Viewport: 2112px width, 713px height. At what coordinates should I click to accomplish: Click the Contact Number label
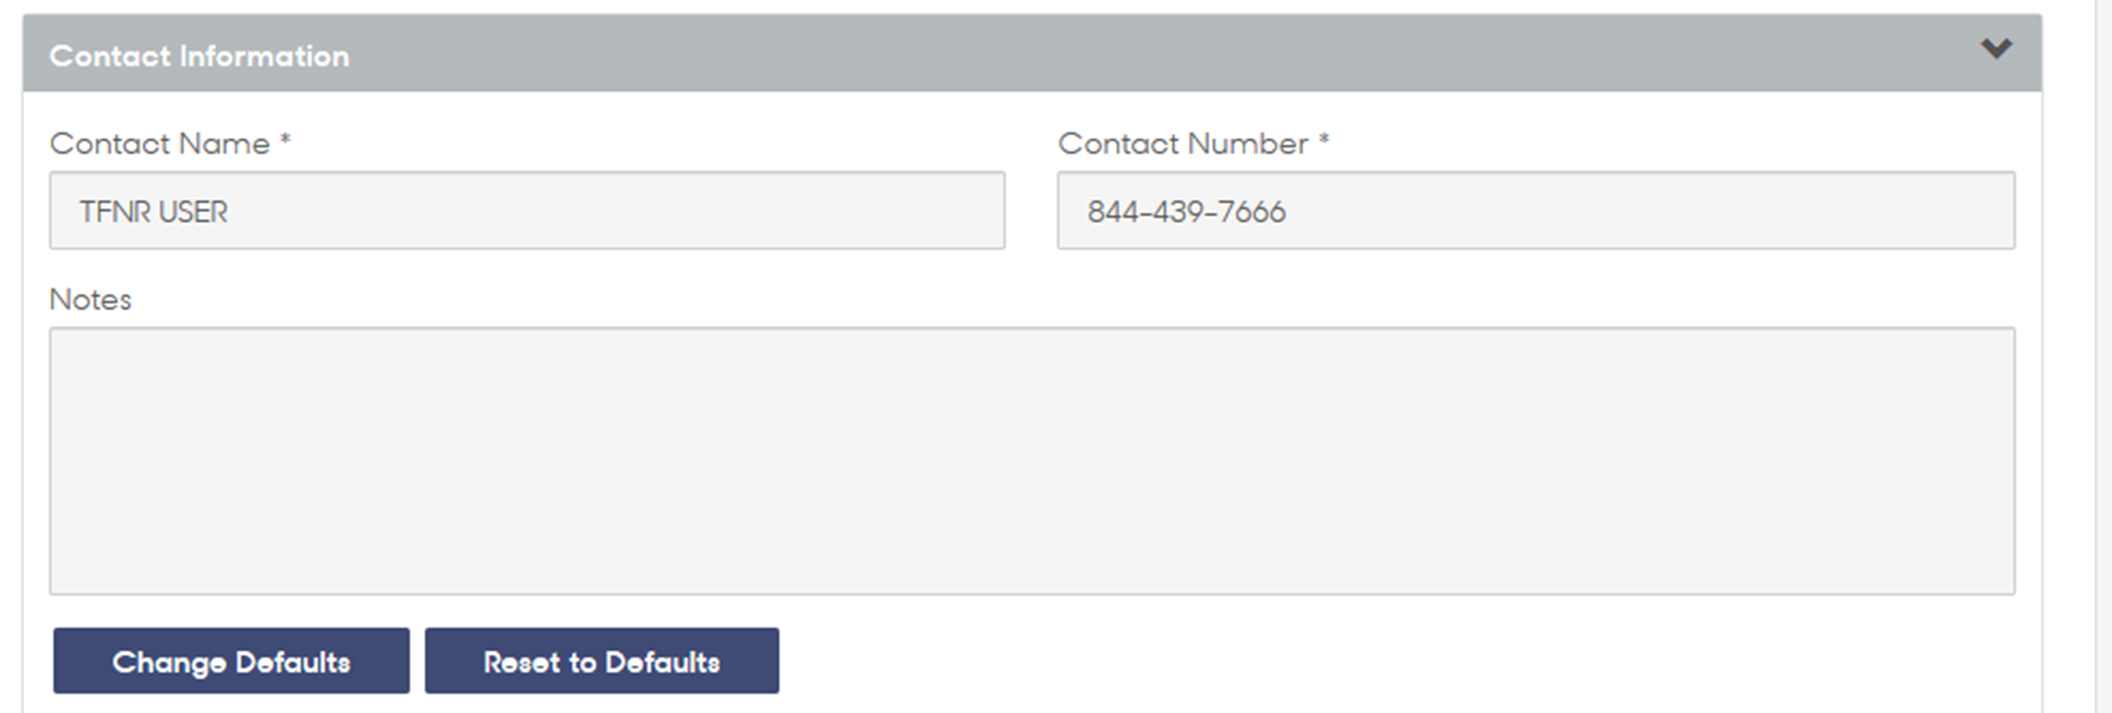(x=1183, y=144)
